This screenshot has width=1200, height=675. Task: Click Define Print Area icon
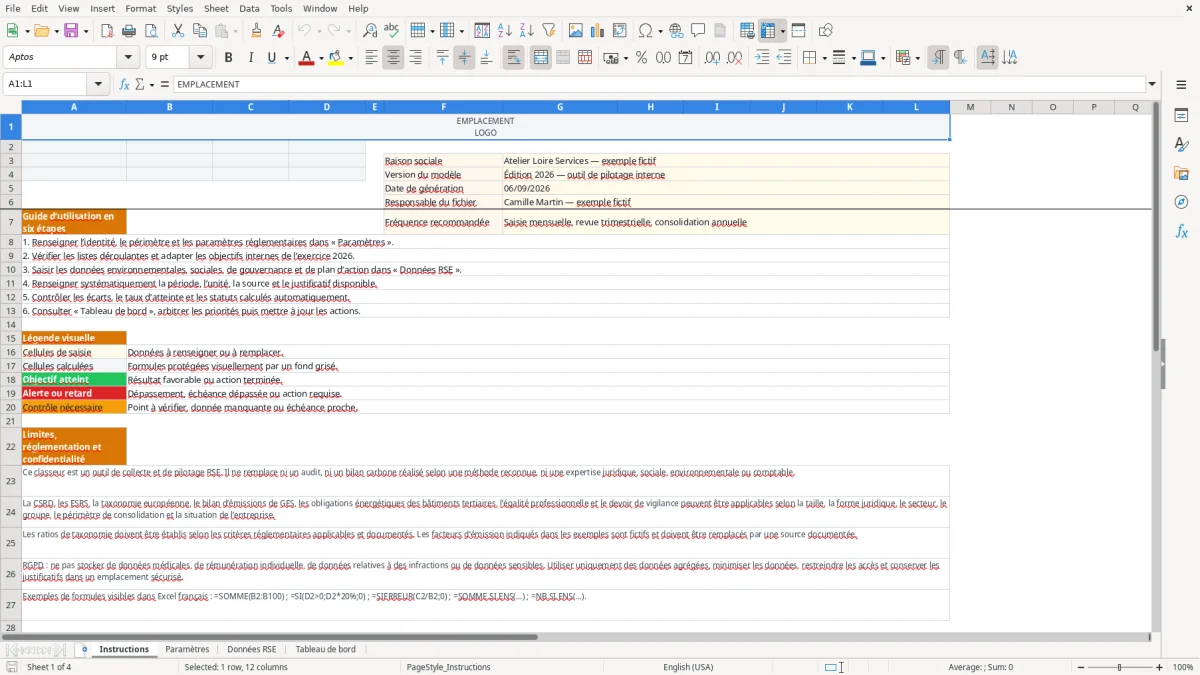747,31
